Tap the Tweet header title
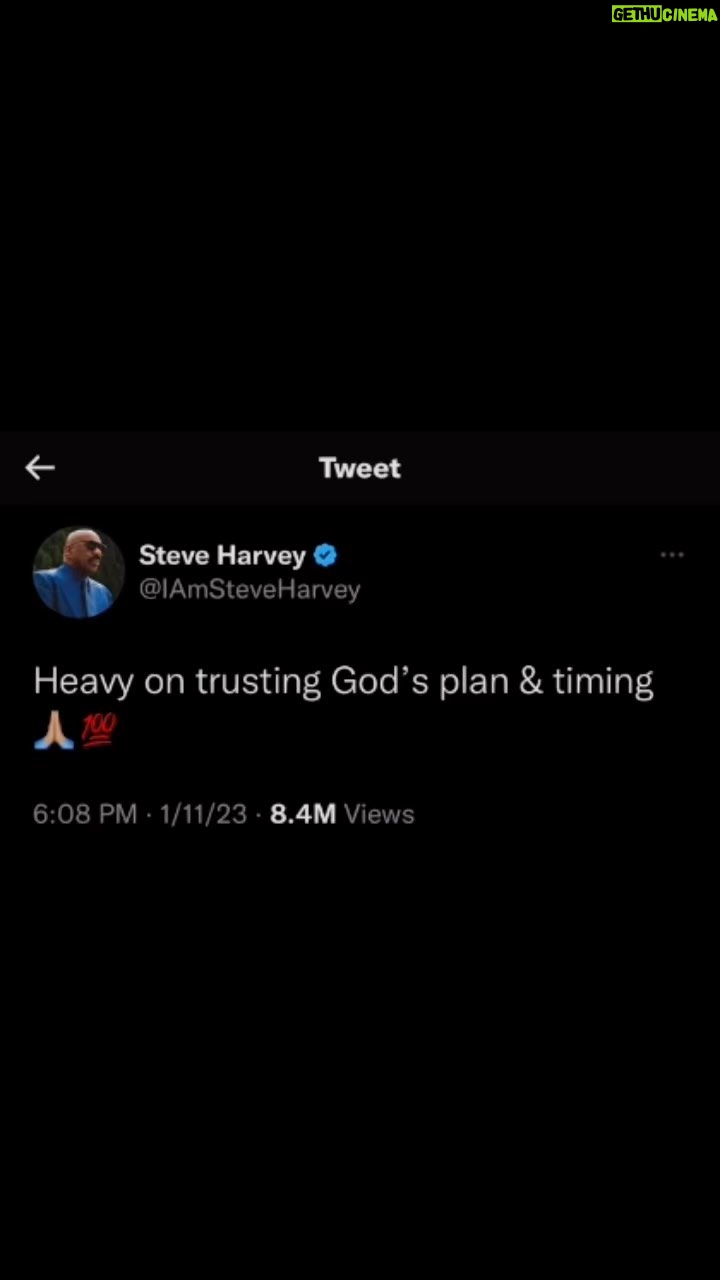Image resolution: width=720 pixels, height=1280 pixels. pos(360,468)
